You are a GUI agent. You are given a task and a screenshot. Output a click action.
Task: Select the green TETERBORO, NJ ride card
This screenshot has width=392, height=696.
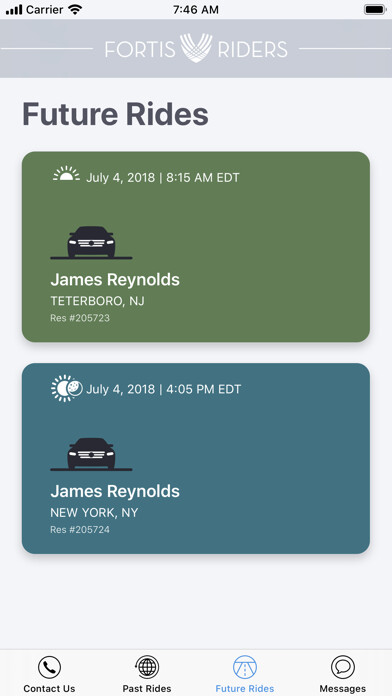(x=196, y=247)
